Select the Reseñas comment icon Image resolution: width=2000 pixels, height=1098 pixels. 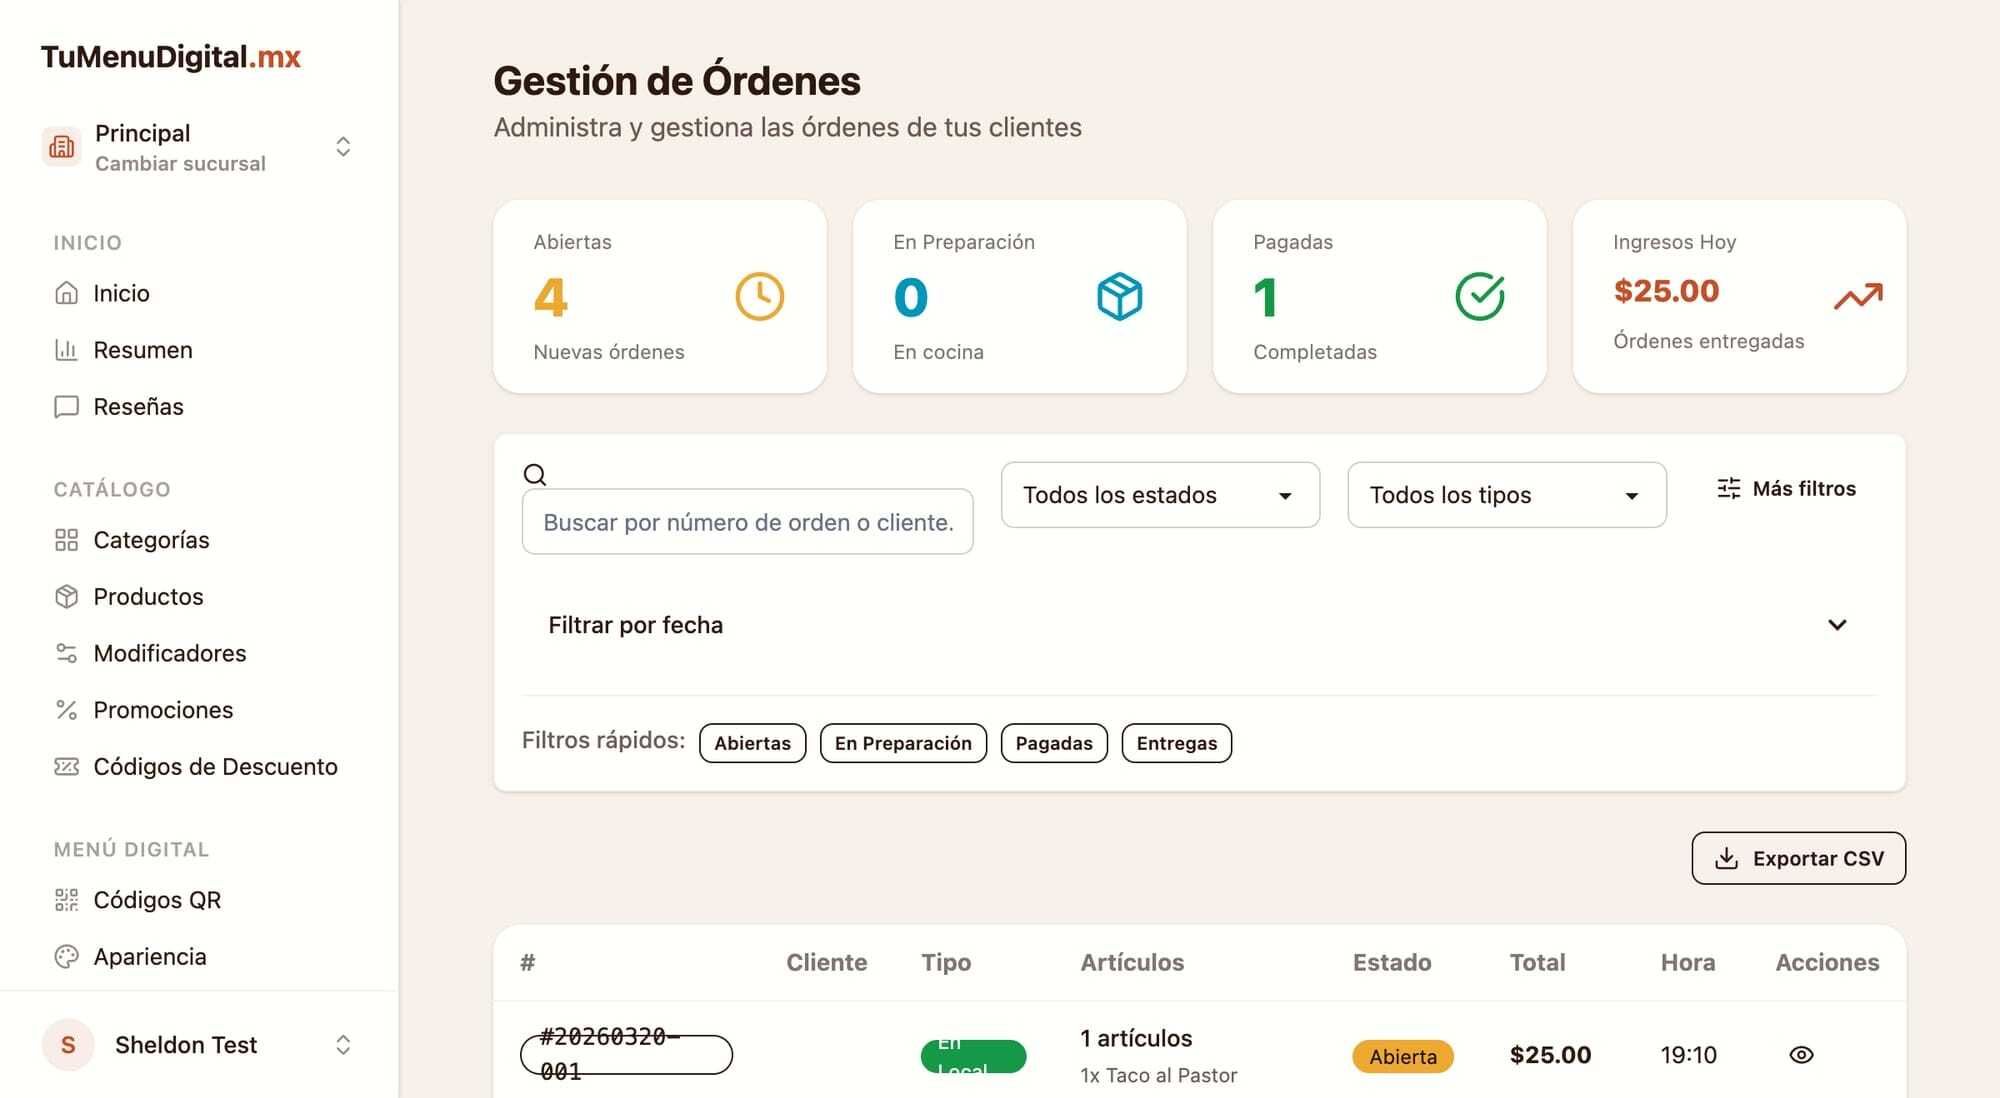click(66, 406)
